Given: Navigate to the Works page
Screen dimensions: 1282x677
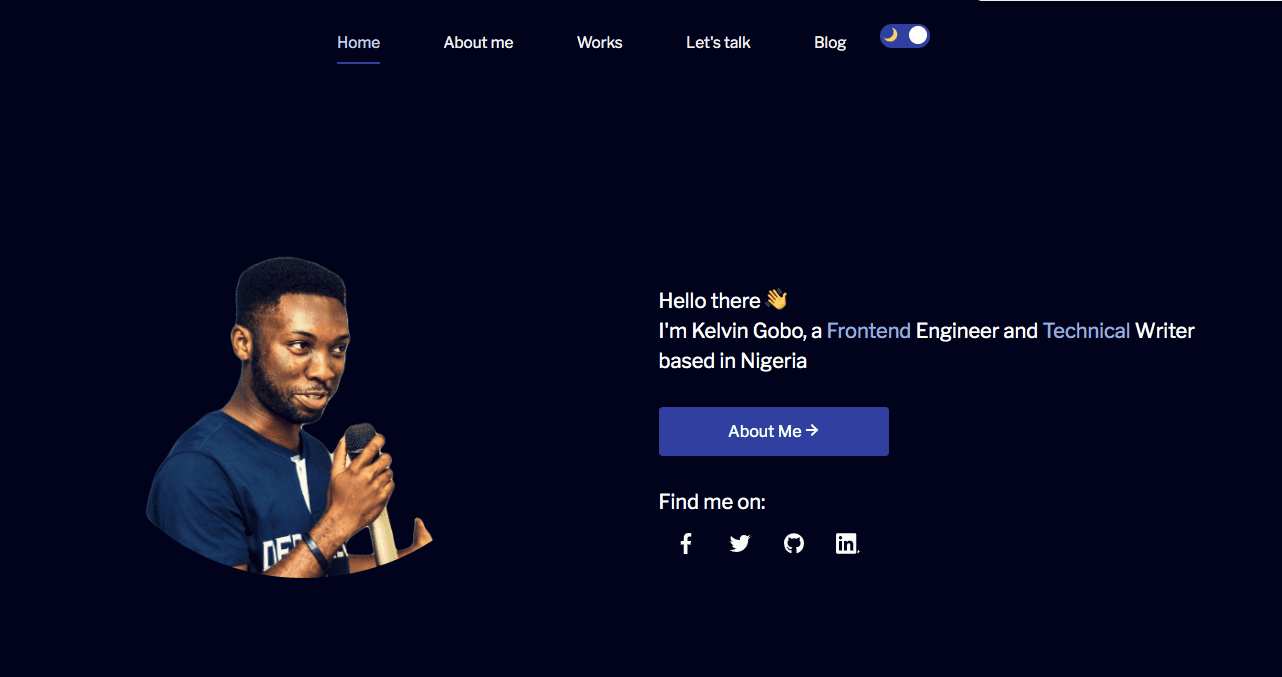Looking at the screenshot, I should (x=600, y=42).
